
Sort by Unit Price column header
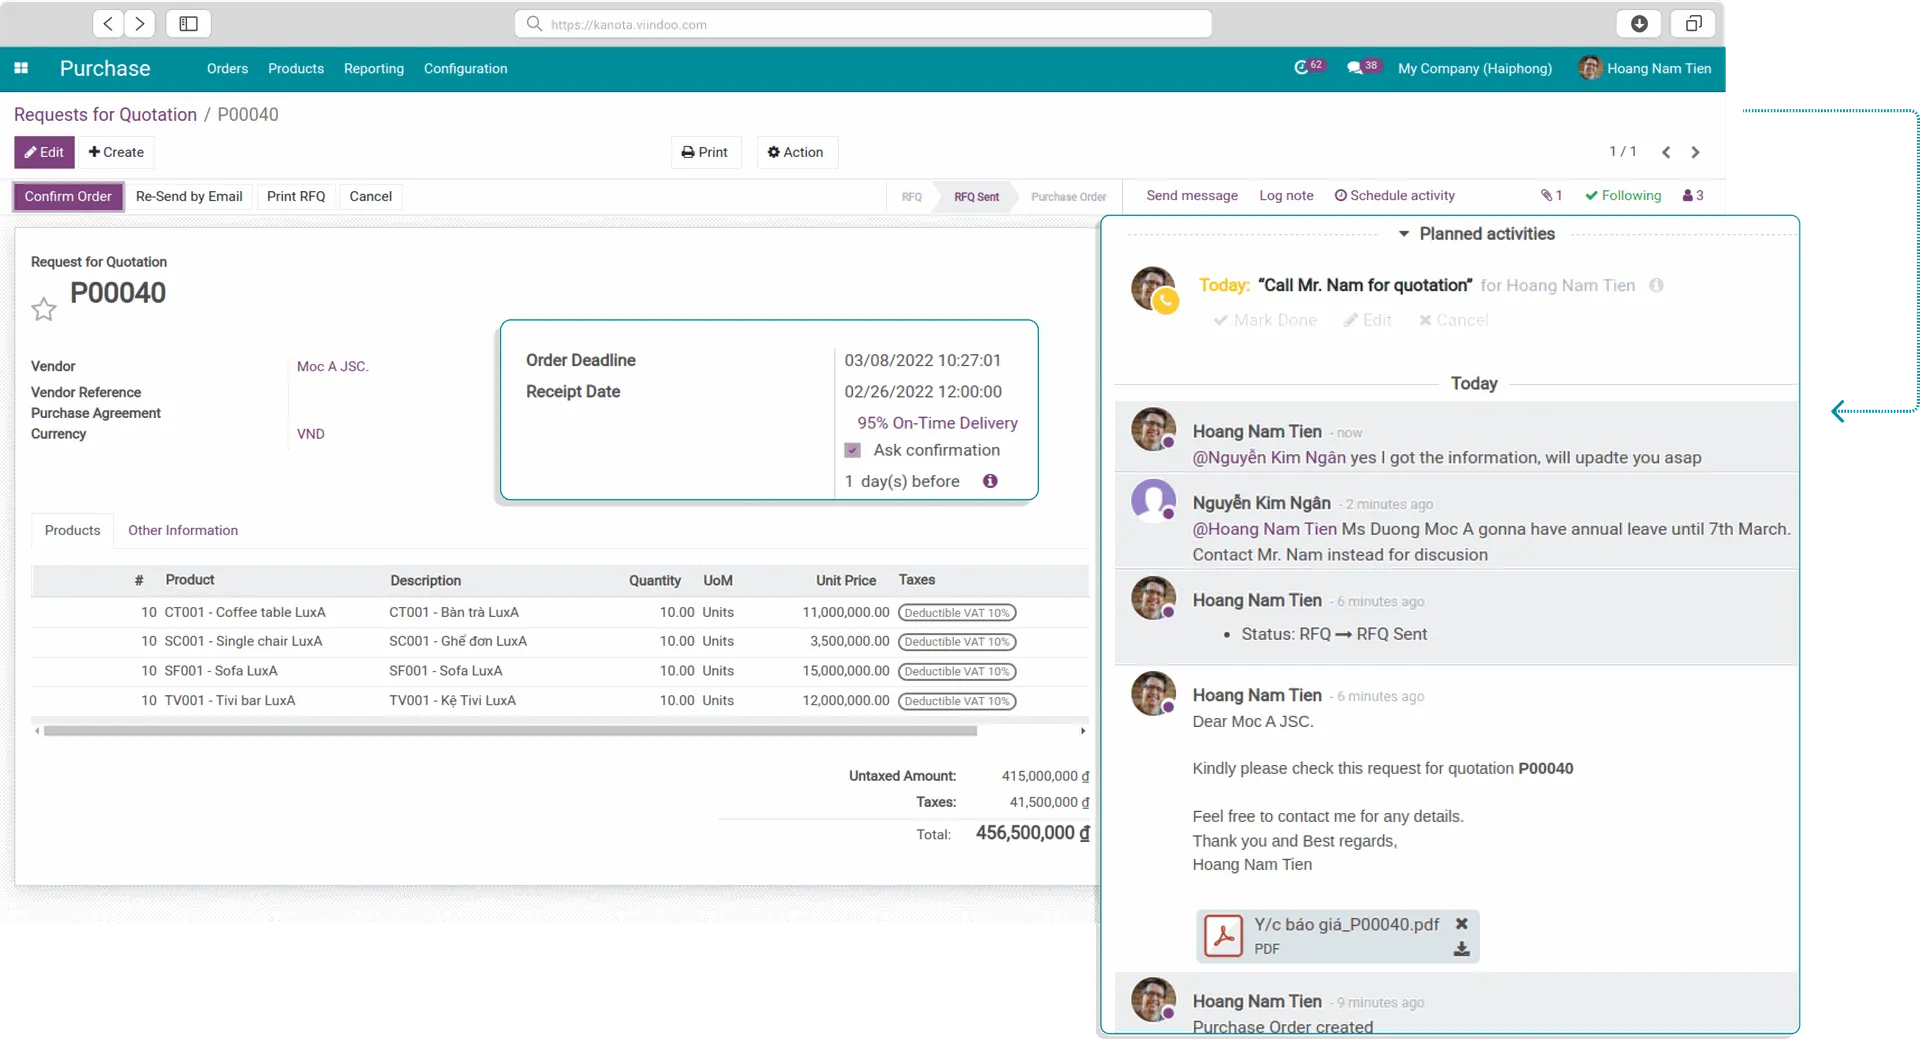(845, 580)
